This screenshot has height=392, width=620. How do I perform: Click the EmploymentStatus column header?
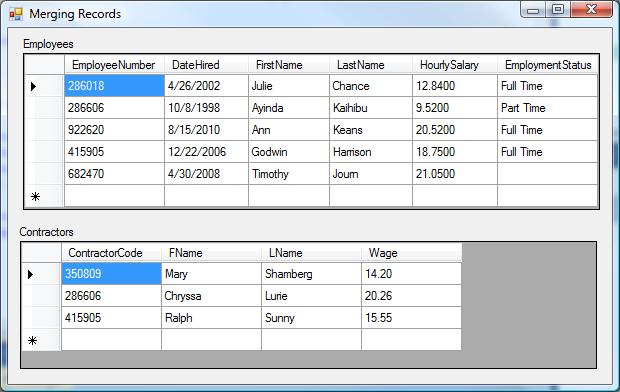click(x=548, y=64)
